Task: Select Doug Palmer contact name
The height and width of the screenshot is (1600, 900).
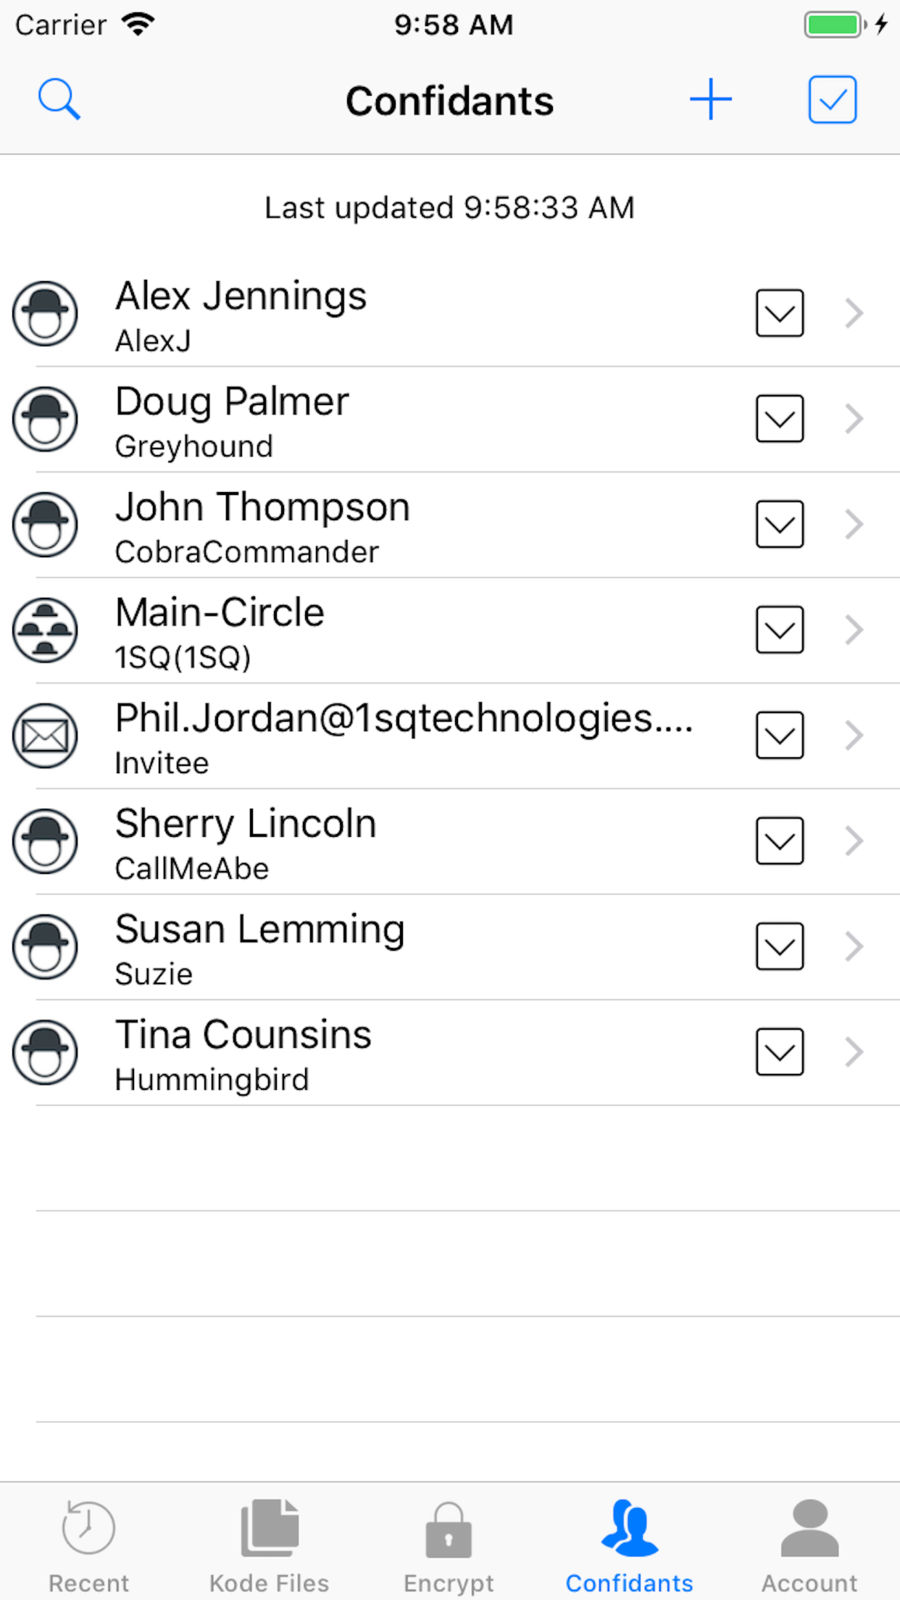Action: tap(232, 402)
